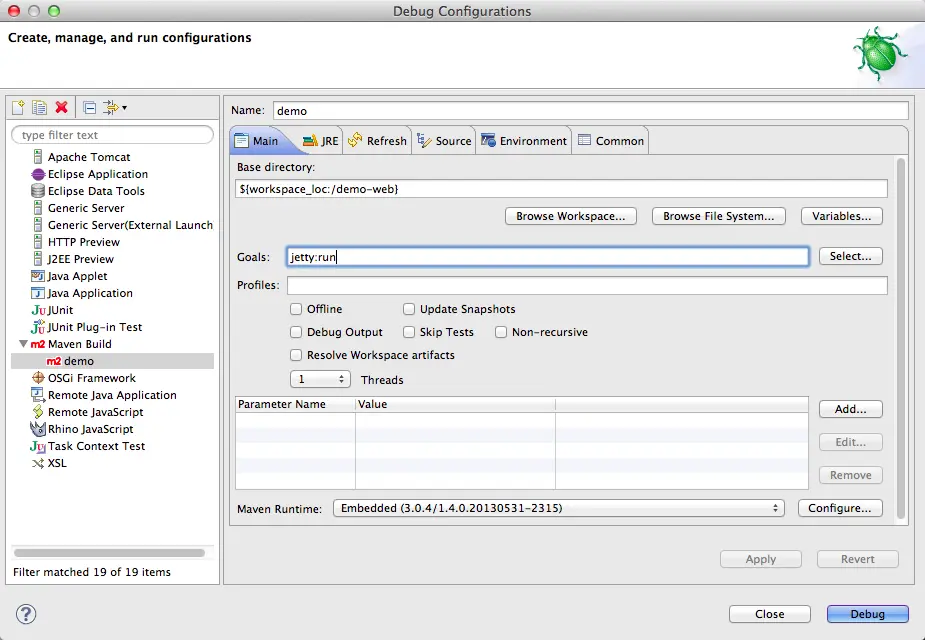Click the Value column header
Screen dimensions: 925x640
[455, 404]
